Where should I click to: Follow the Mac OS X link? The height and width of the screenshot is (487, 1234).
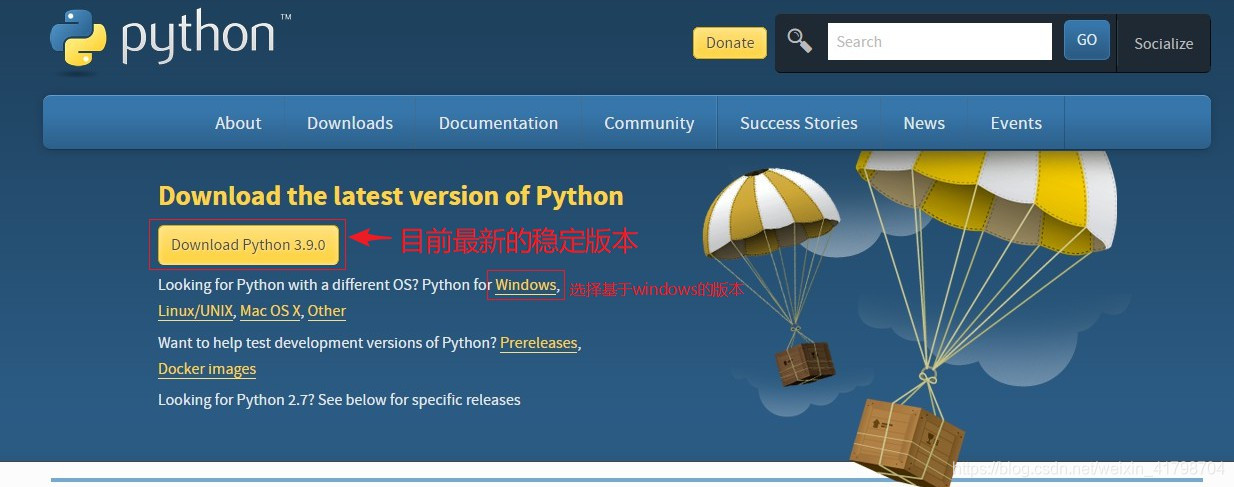point(270,311)
